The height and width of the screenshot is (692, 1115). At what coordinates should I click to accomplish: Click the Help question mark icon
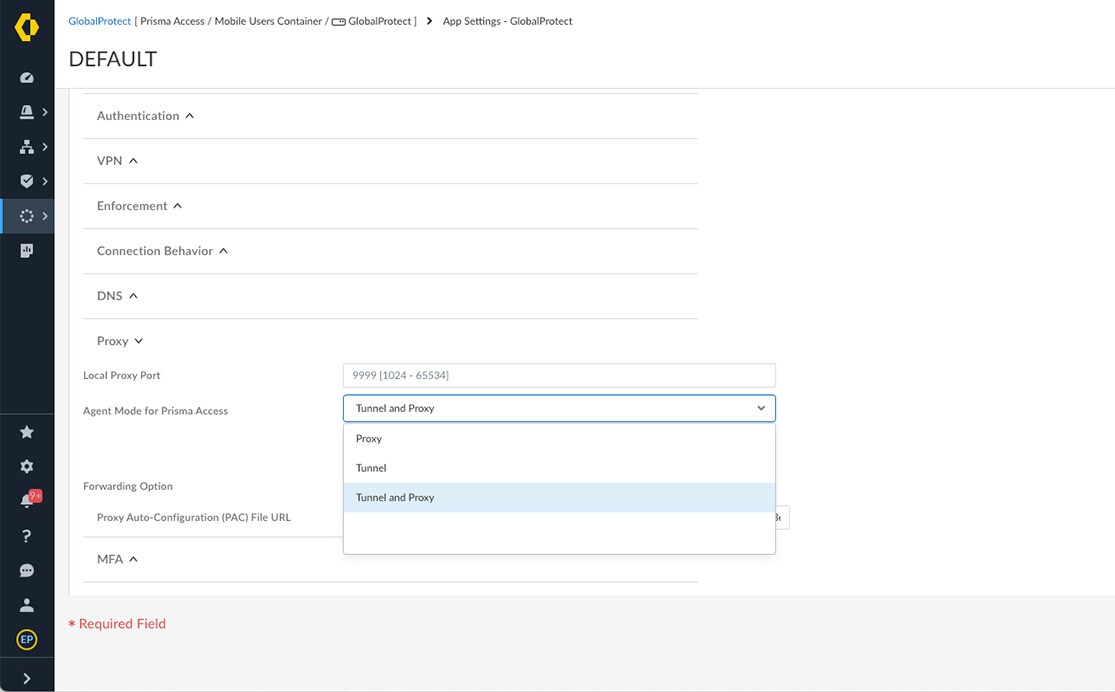pos(27,535)
